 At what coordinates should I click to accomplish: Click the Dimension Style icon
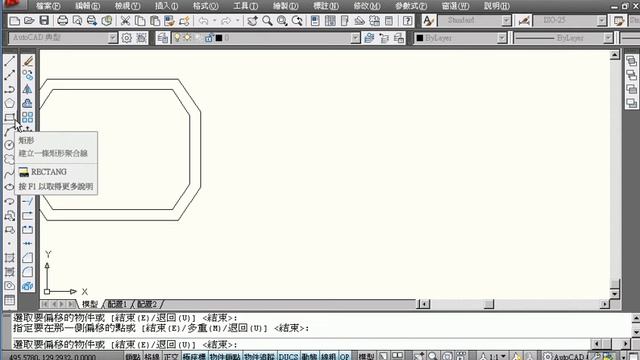pos(524,21)
